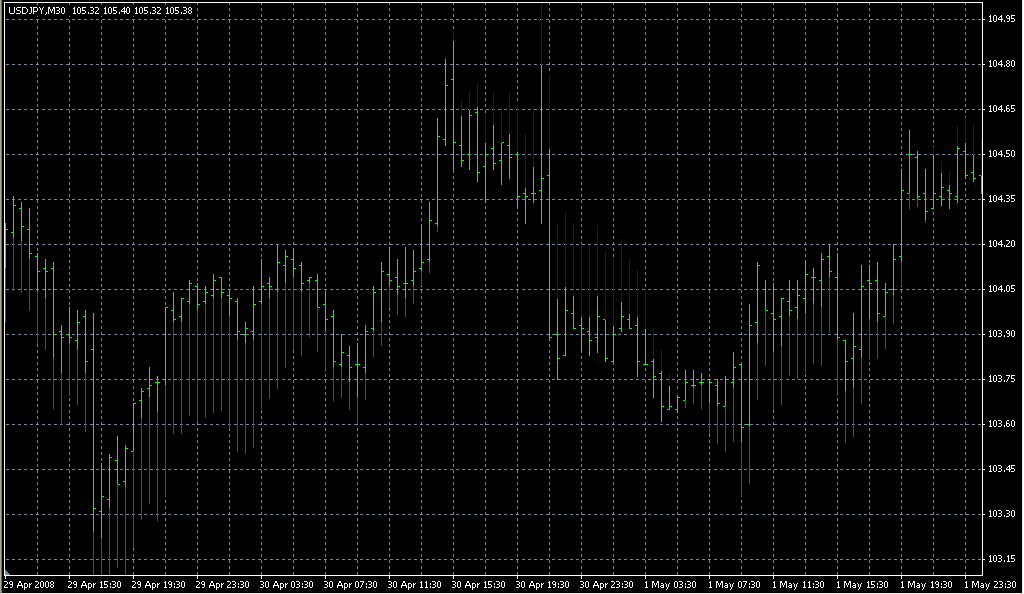
Task: Click the 1 May 03:30 time label
Action: 669,584
